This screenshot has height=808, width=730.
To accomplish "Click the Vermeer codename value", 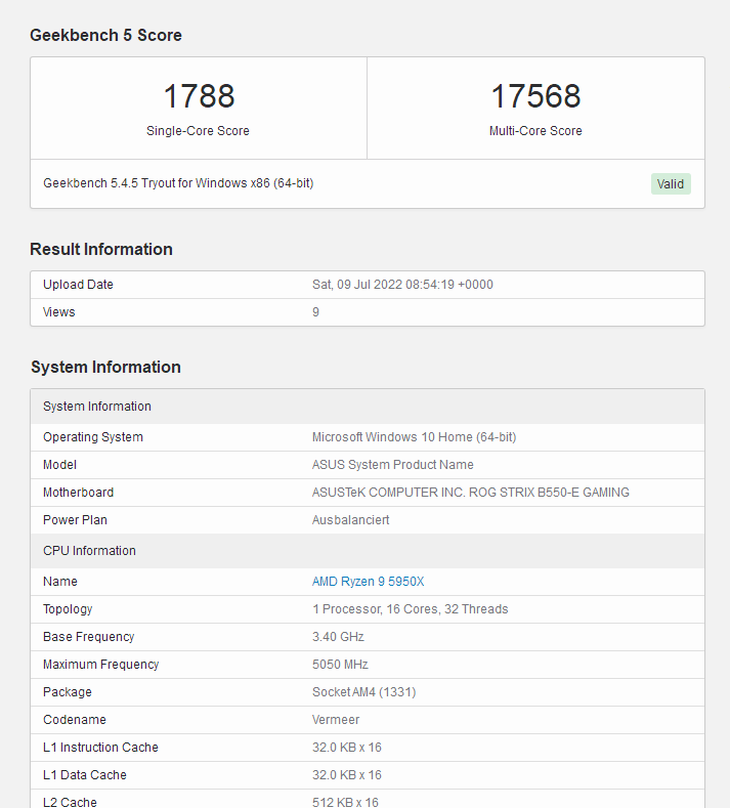I will click(336, 719).
